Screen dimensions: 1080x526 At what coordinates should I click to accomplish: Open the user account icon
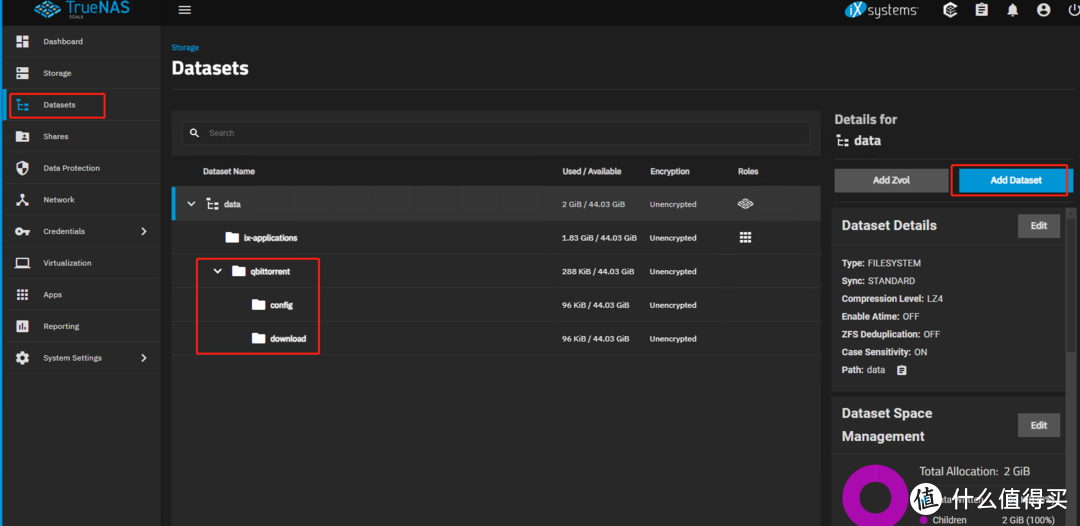[1044, 10]
